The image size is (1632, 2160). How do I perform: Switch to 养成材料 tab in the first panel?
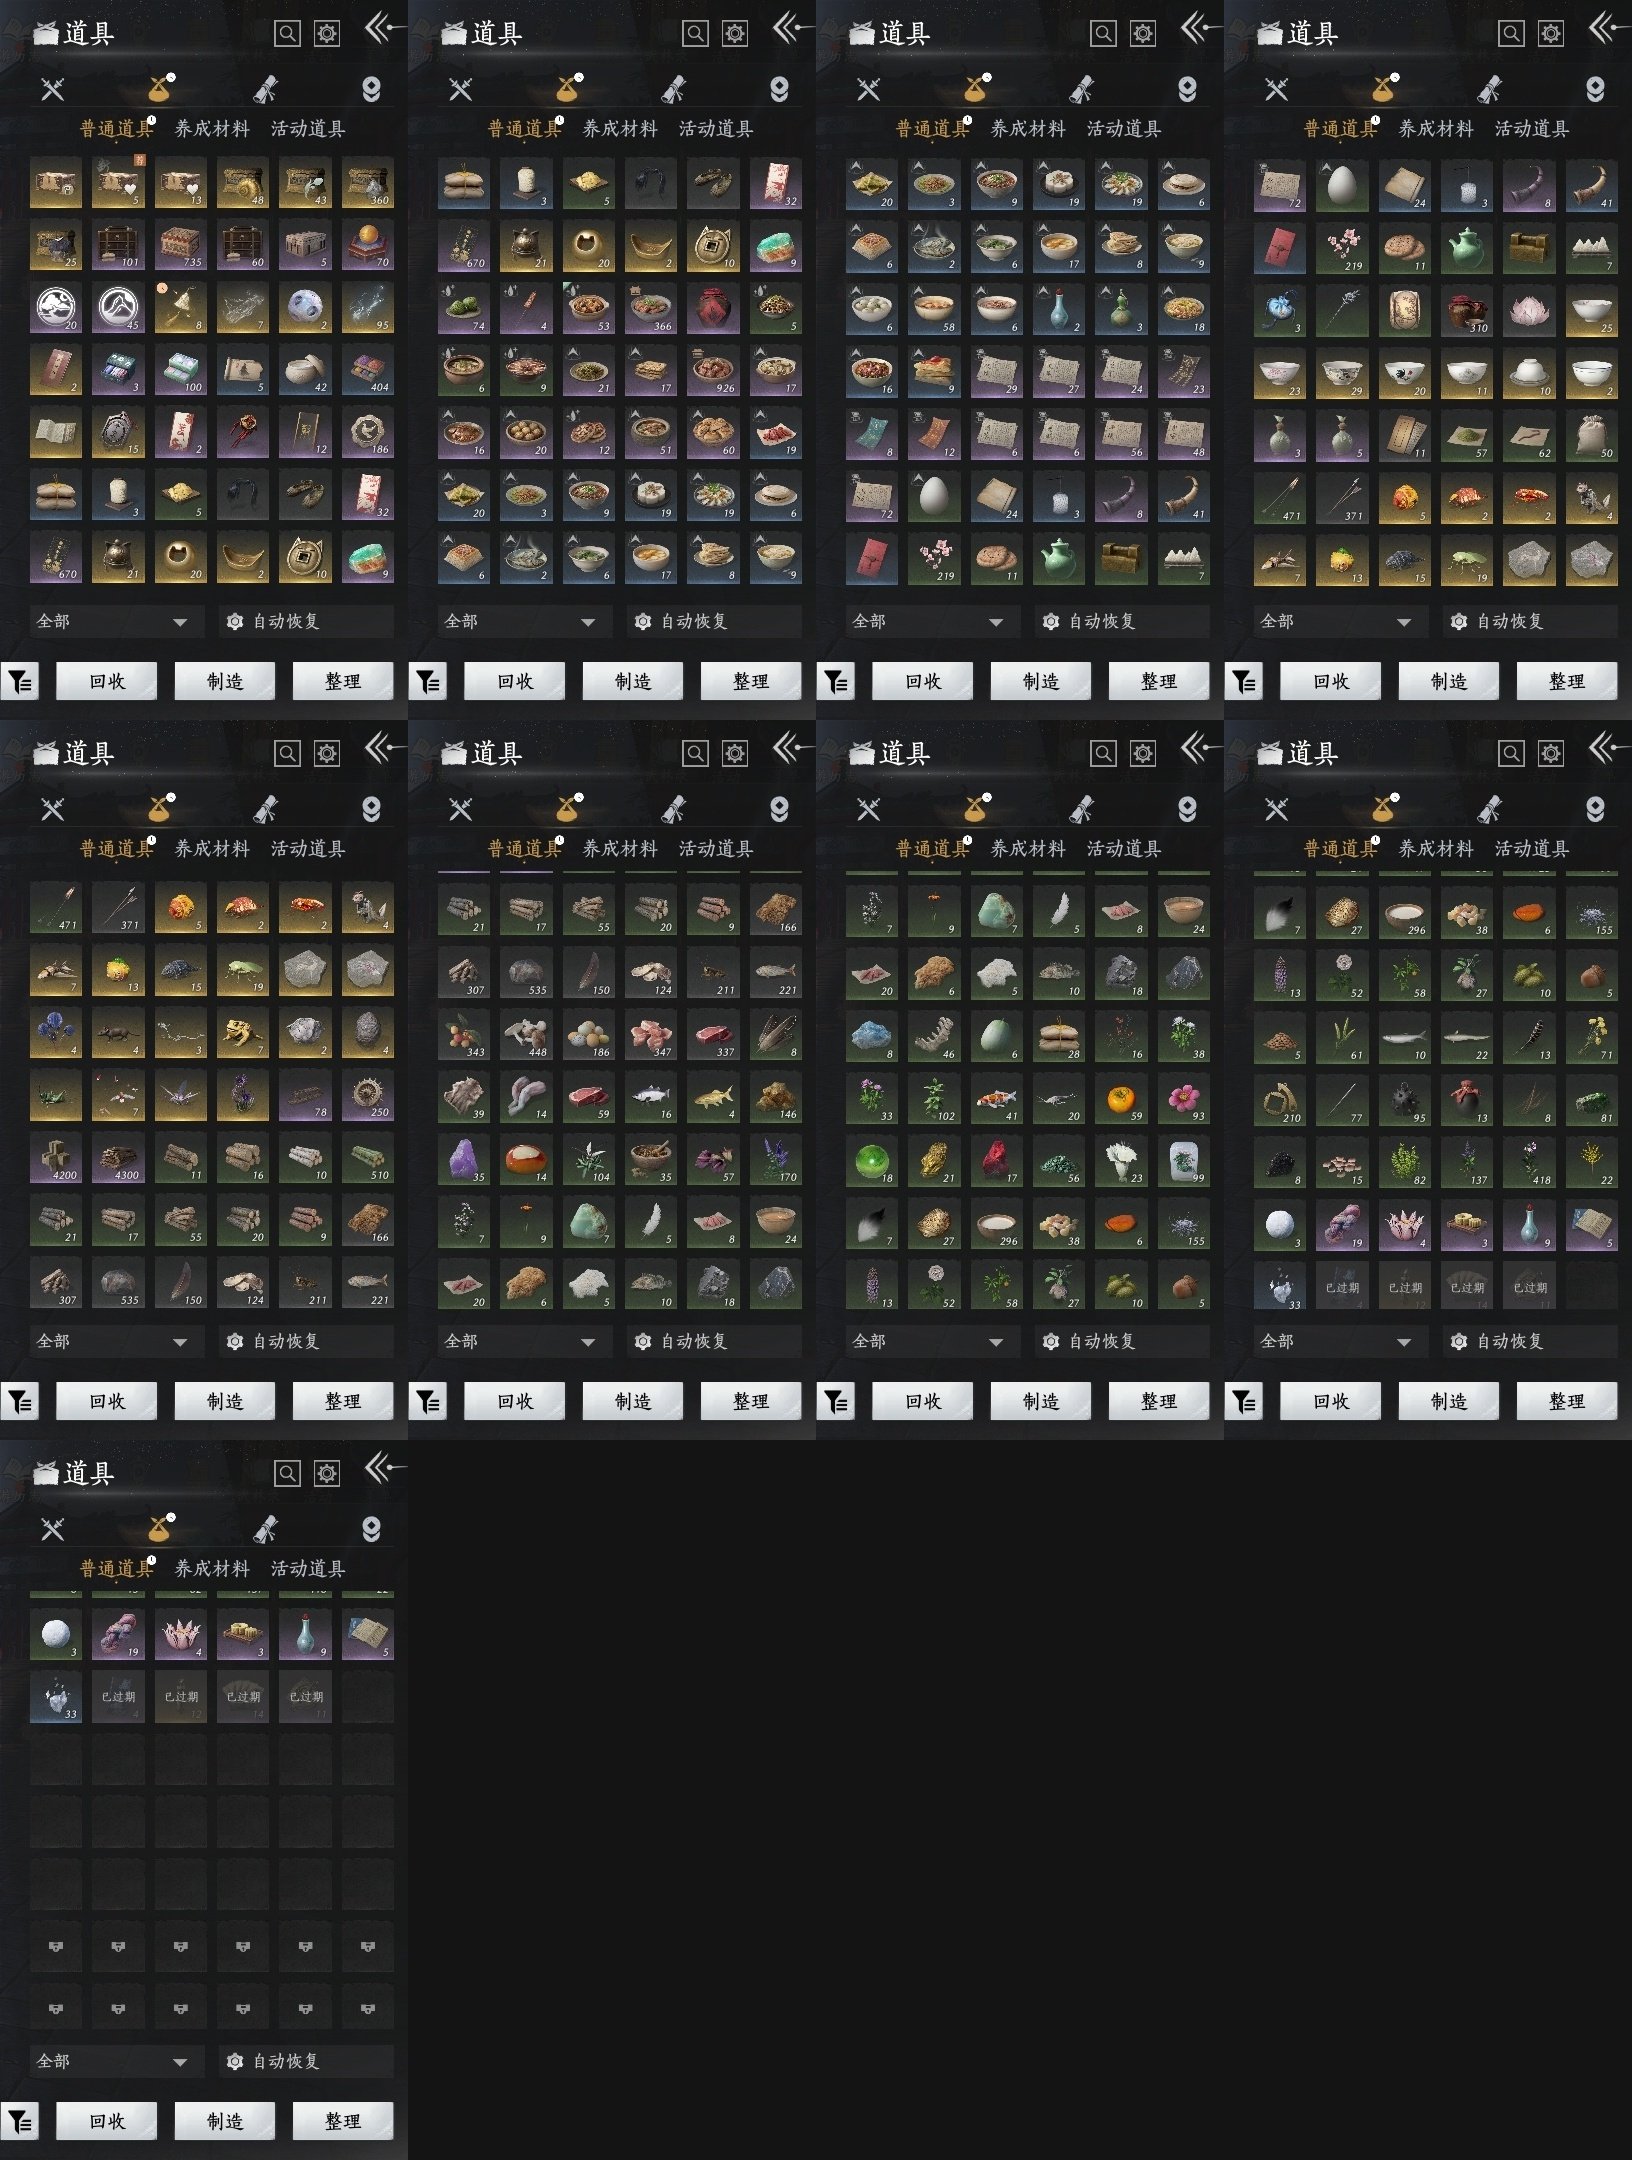(212, 129)
